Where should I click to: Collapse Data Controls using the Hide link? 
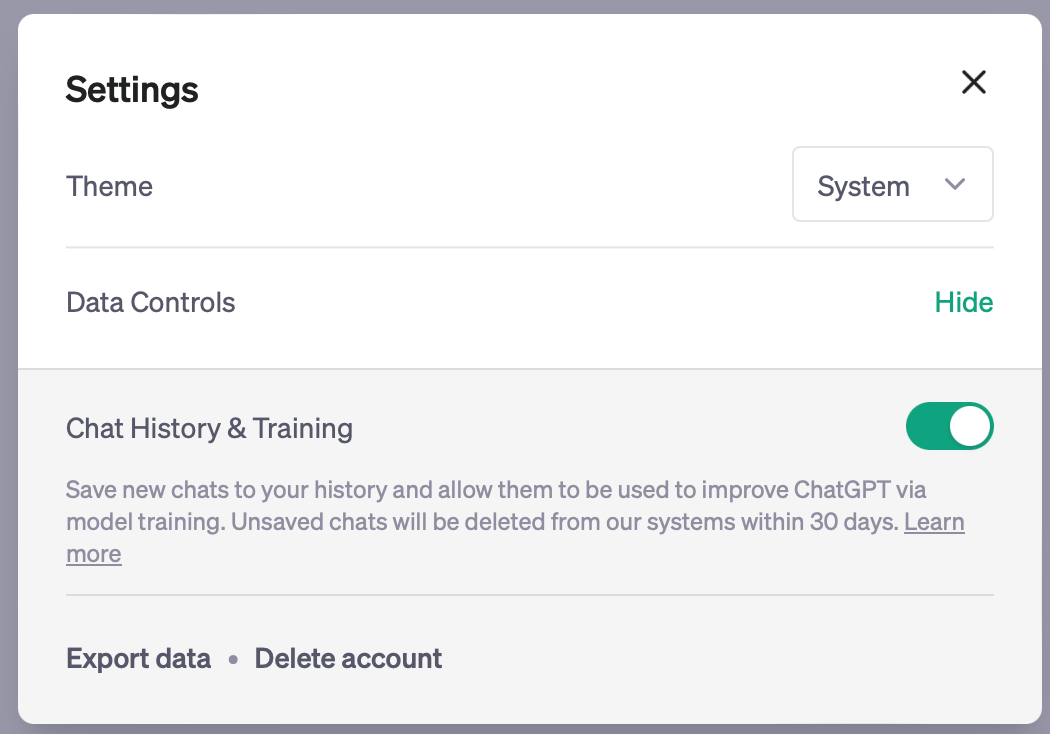[x=964, y=302]
